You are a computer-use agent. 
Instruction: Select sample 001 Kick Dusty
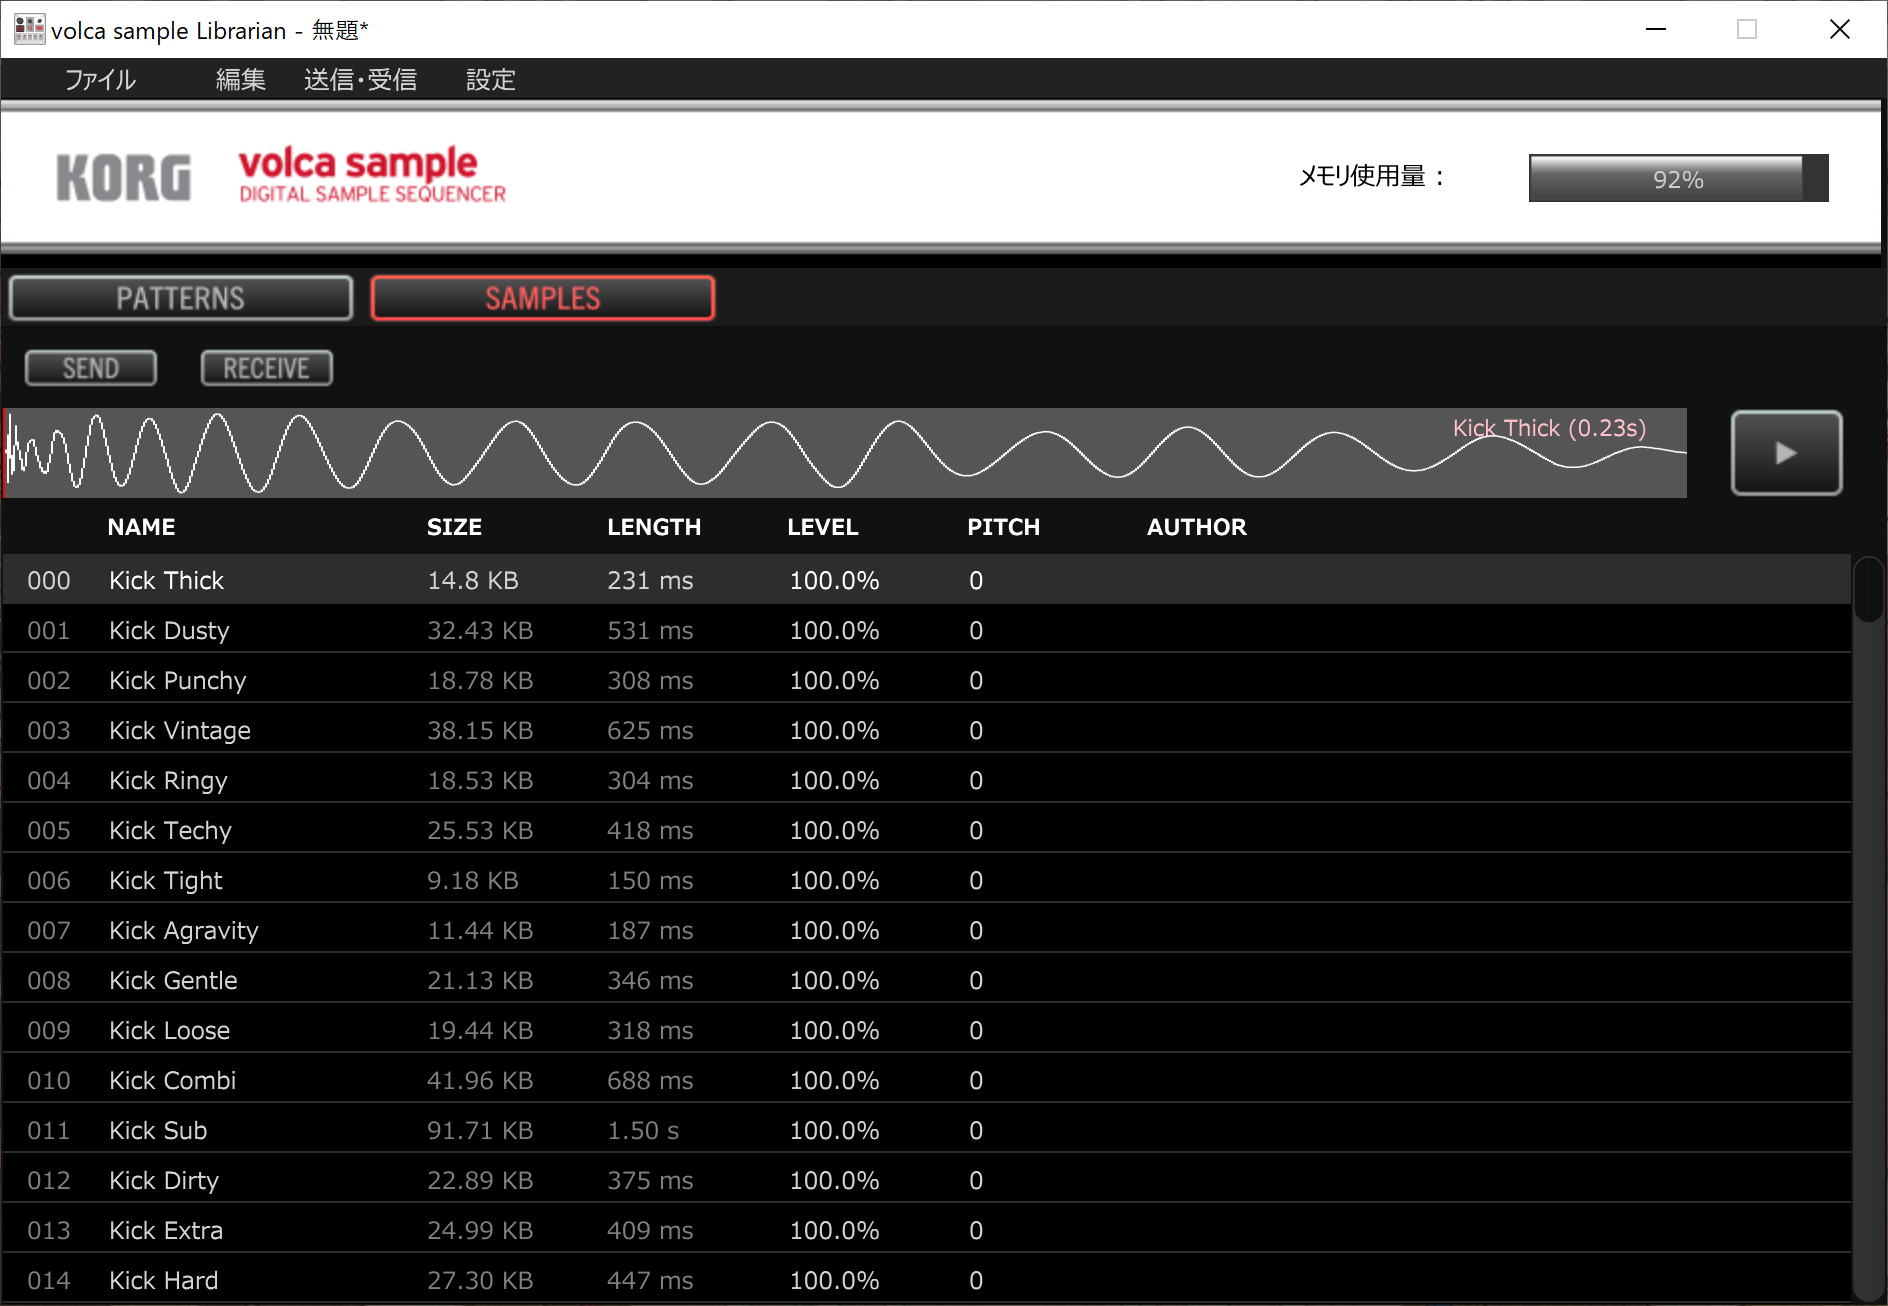927,630
